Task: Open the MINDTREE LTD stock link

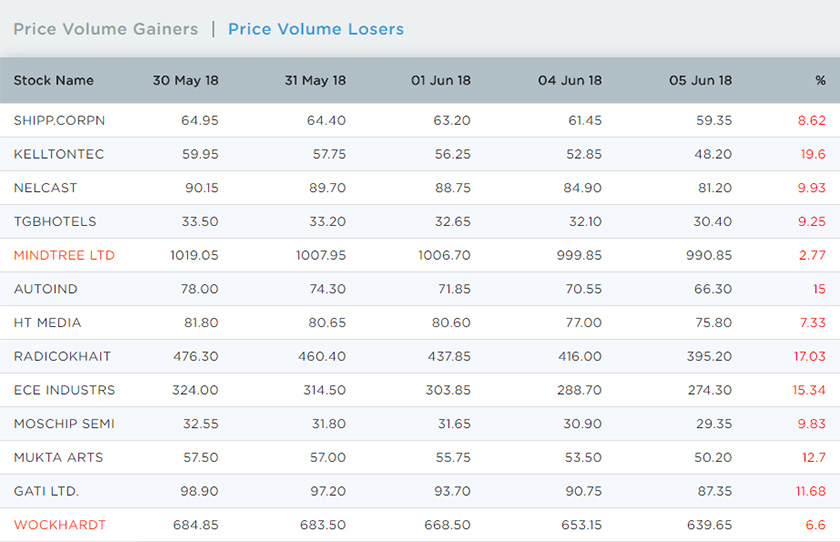Action: pyautogui.click(x=64, y=255)
